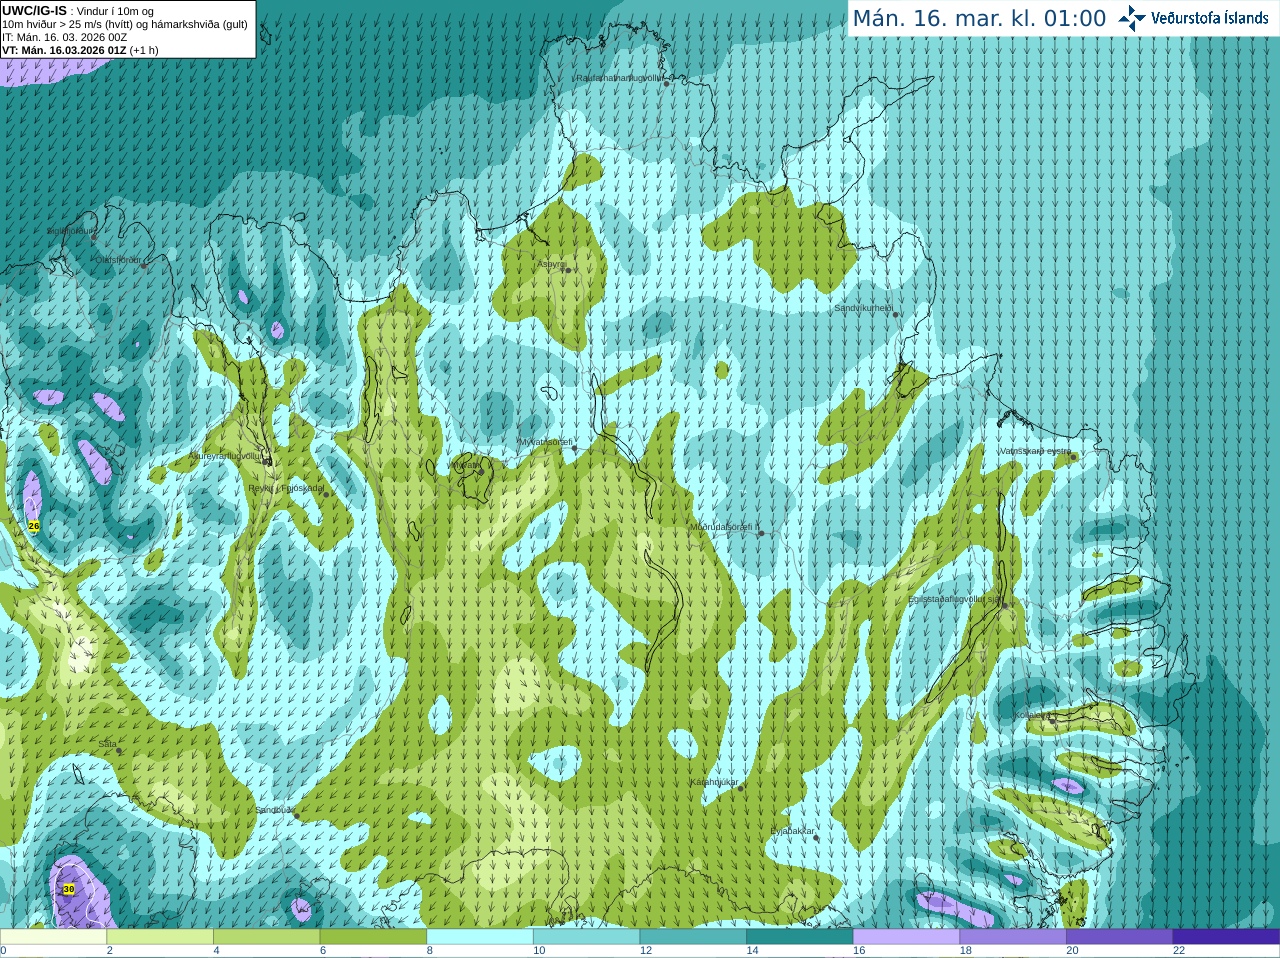The height and width of the screenshot is (958, 1280).
Task: Click the Akureyrarflugvöllur station label
Action: [226, 455]
